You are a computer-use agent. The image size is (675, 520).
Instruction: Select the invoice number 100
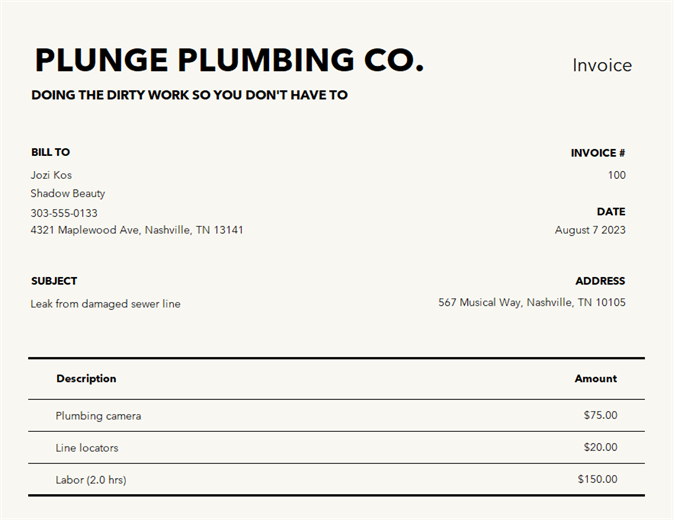click(x=616, y=175)
